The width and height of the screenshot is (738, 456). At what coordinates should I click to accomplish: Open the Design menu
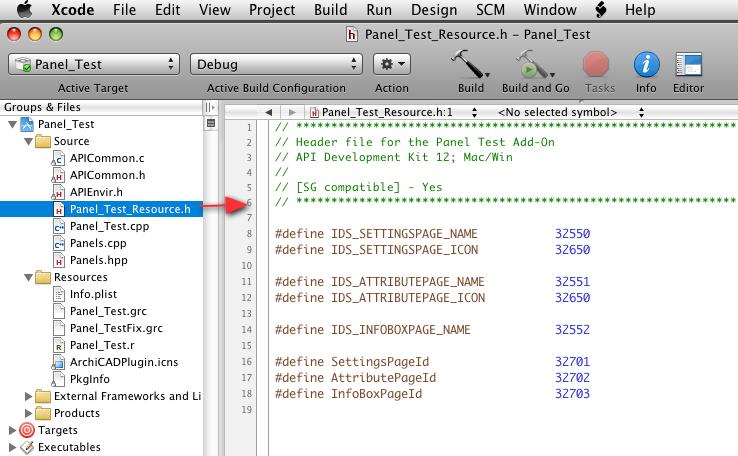434,10
